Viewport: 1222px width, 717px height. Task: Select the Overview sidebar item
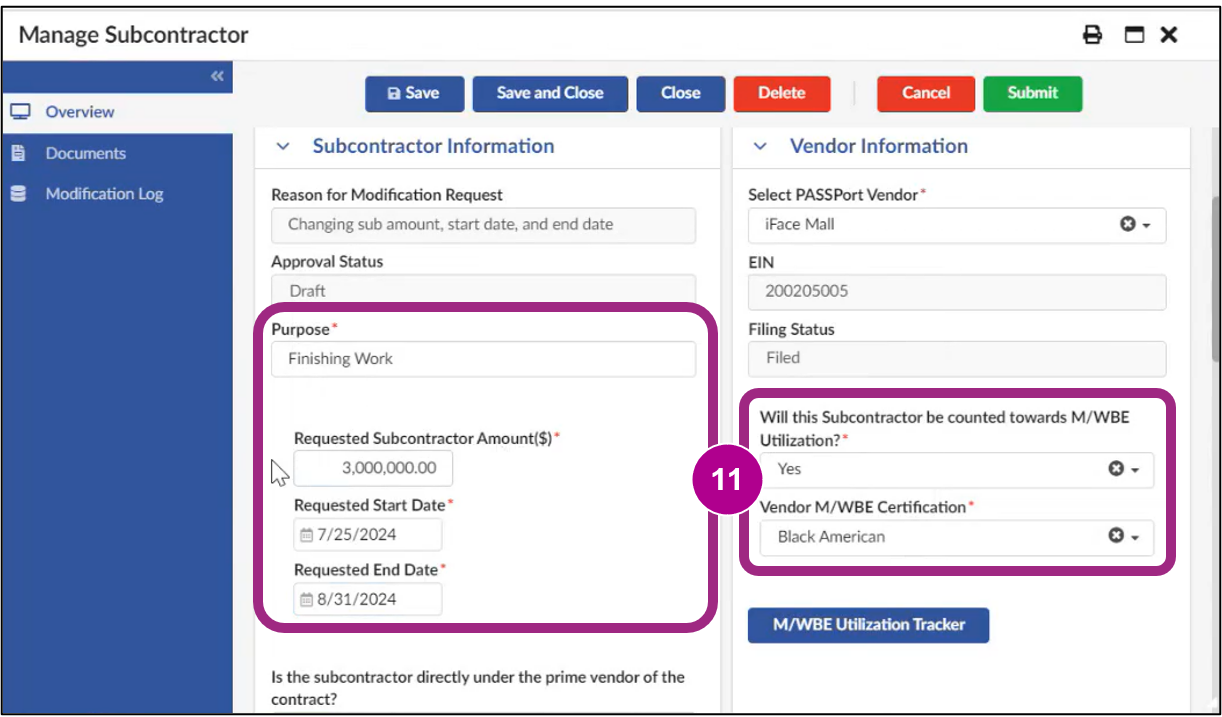[x=80, y=112]
